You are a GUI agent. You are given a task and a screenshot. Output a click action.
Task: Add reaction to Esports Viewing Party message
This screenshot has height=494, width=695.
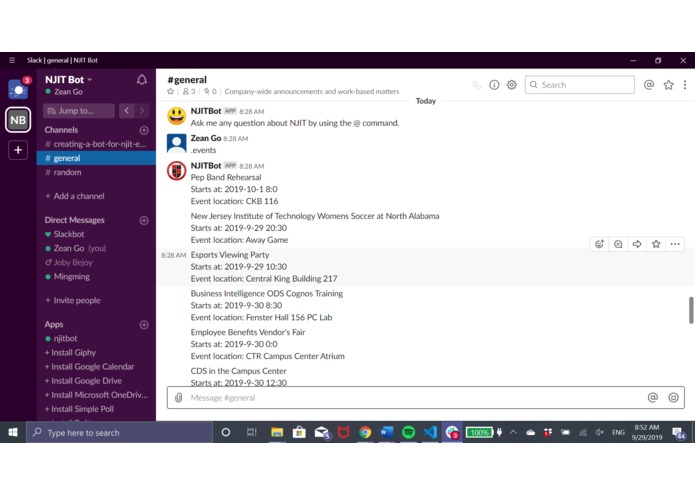[599, 244]
